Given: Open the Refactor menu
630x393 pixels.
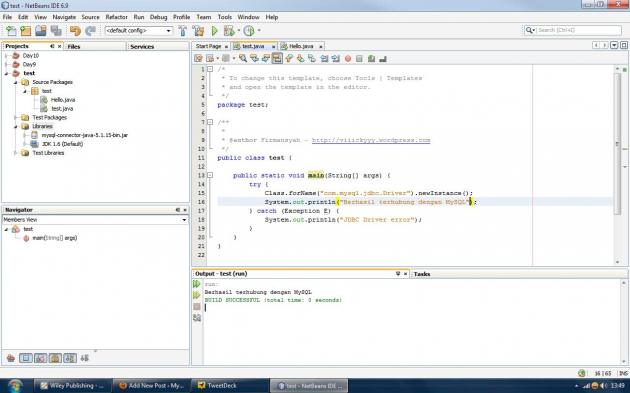Looking at the screenshot, I should tap(117, 17).
